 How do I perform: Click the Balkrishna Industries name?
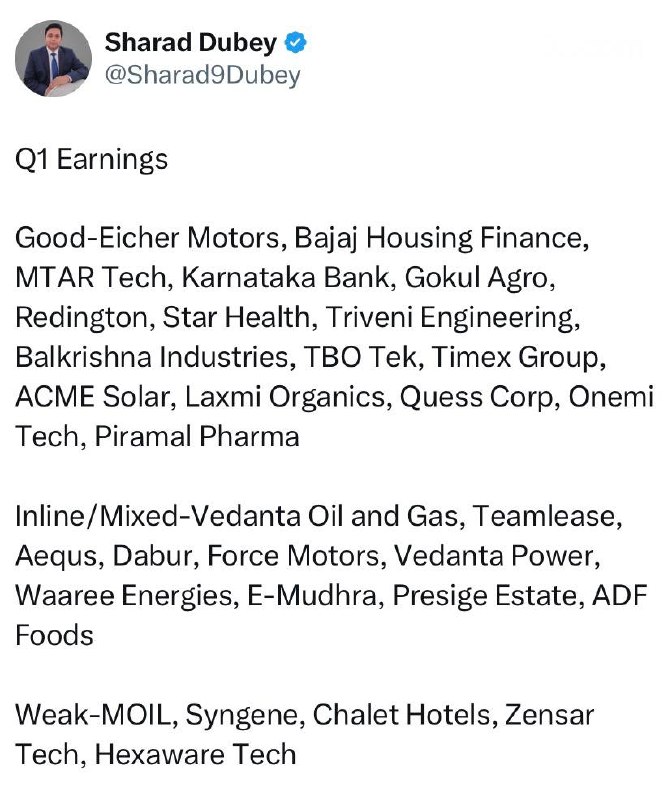pyautogui.click(x=152, y=357)
